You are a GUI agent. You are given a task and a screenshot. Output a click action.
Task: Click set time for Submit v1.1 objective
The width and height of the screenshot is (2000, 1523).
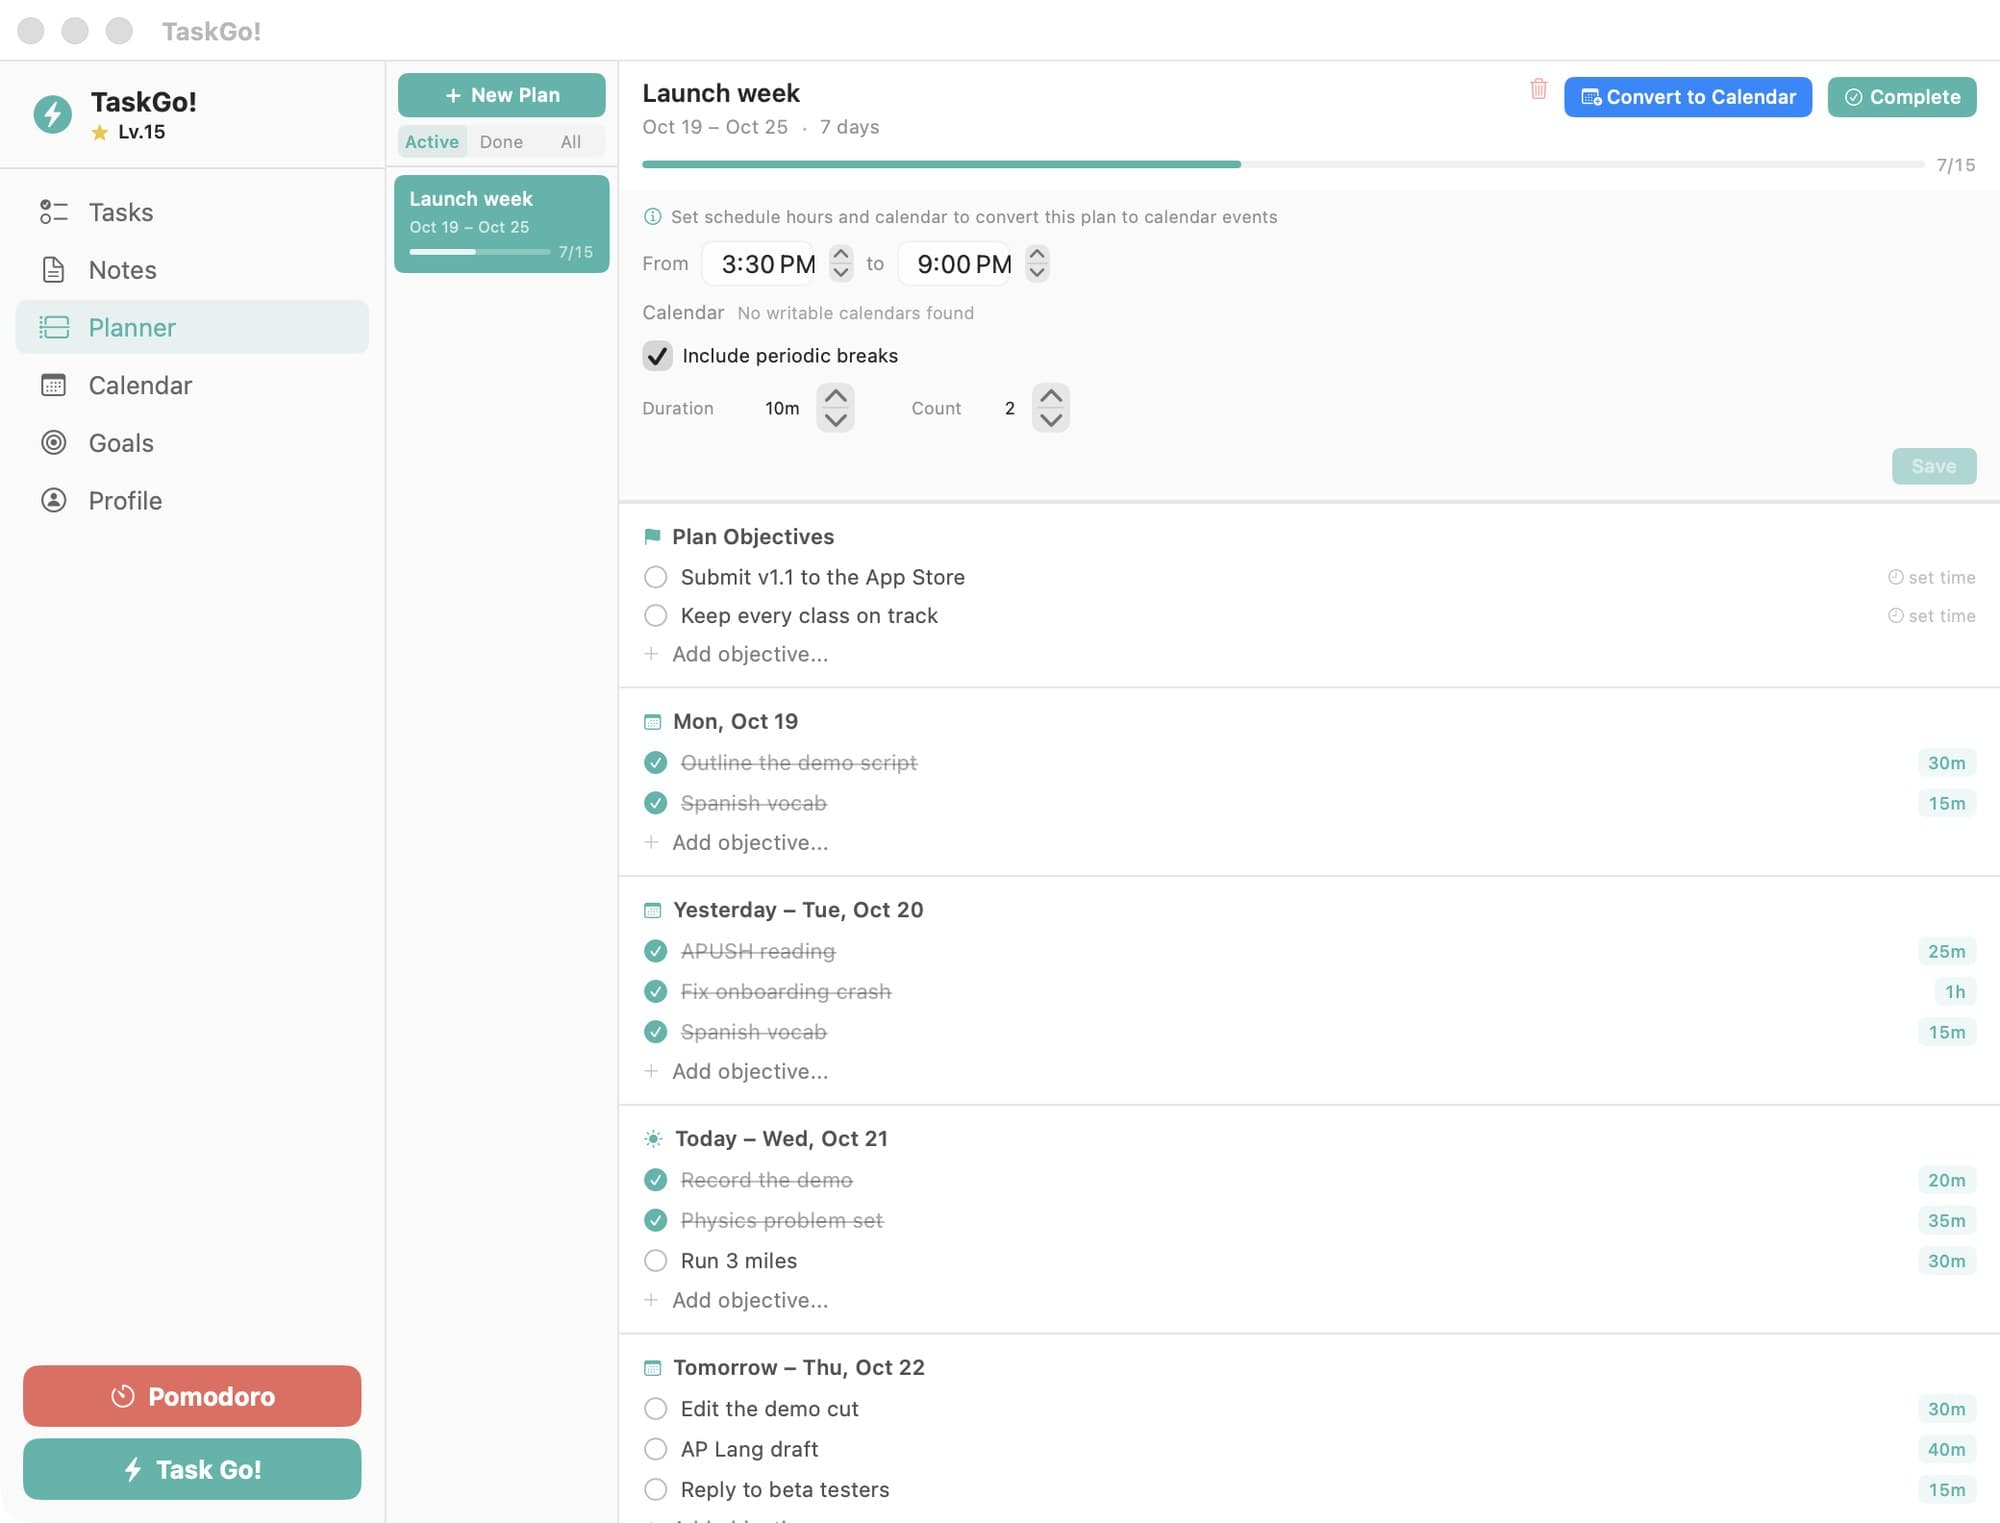point(1931,578)
